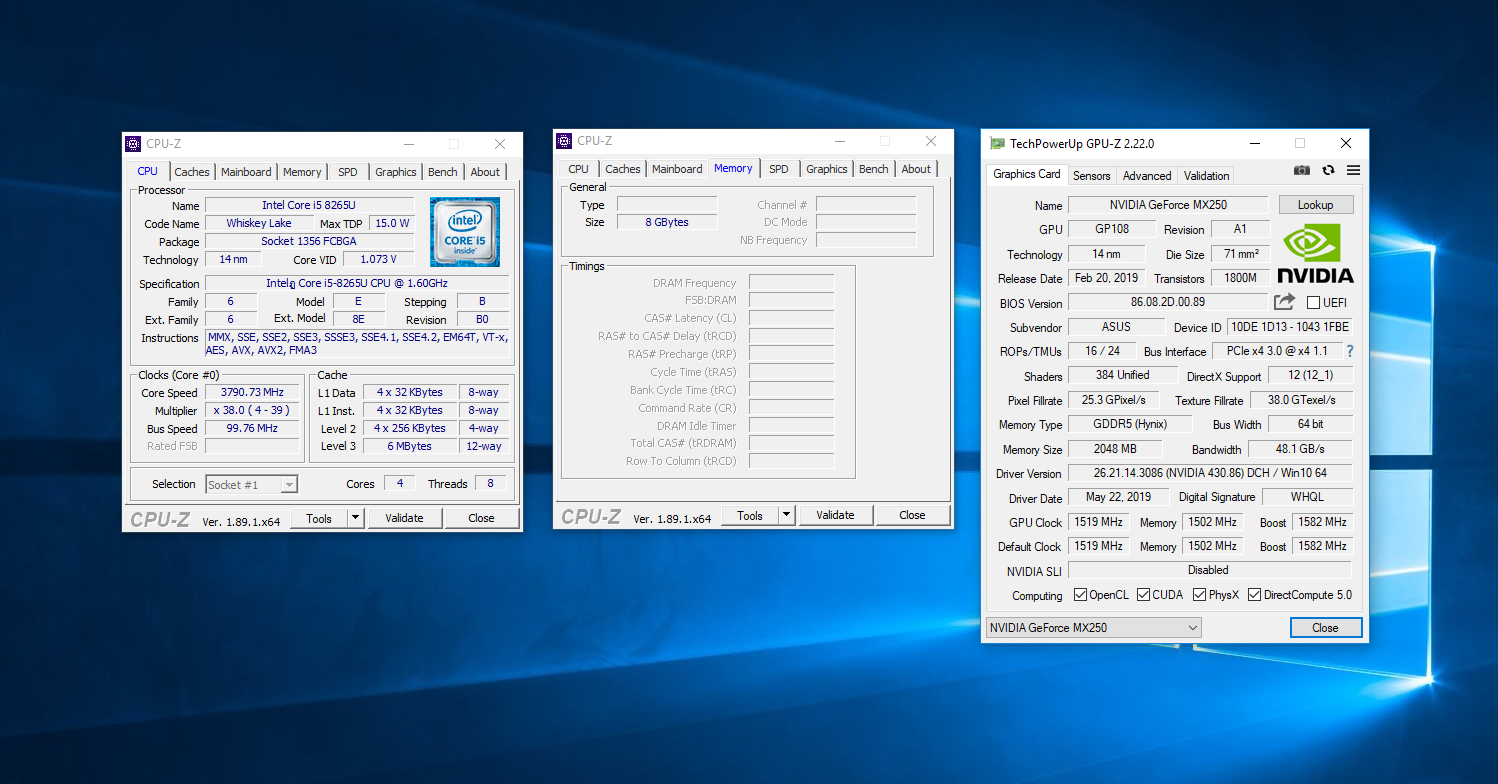This screenshot has height=784, width=1498.
Task: Open Caches tab in middle CPU-Z window
Action: point(623,169)
